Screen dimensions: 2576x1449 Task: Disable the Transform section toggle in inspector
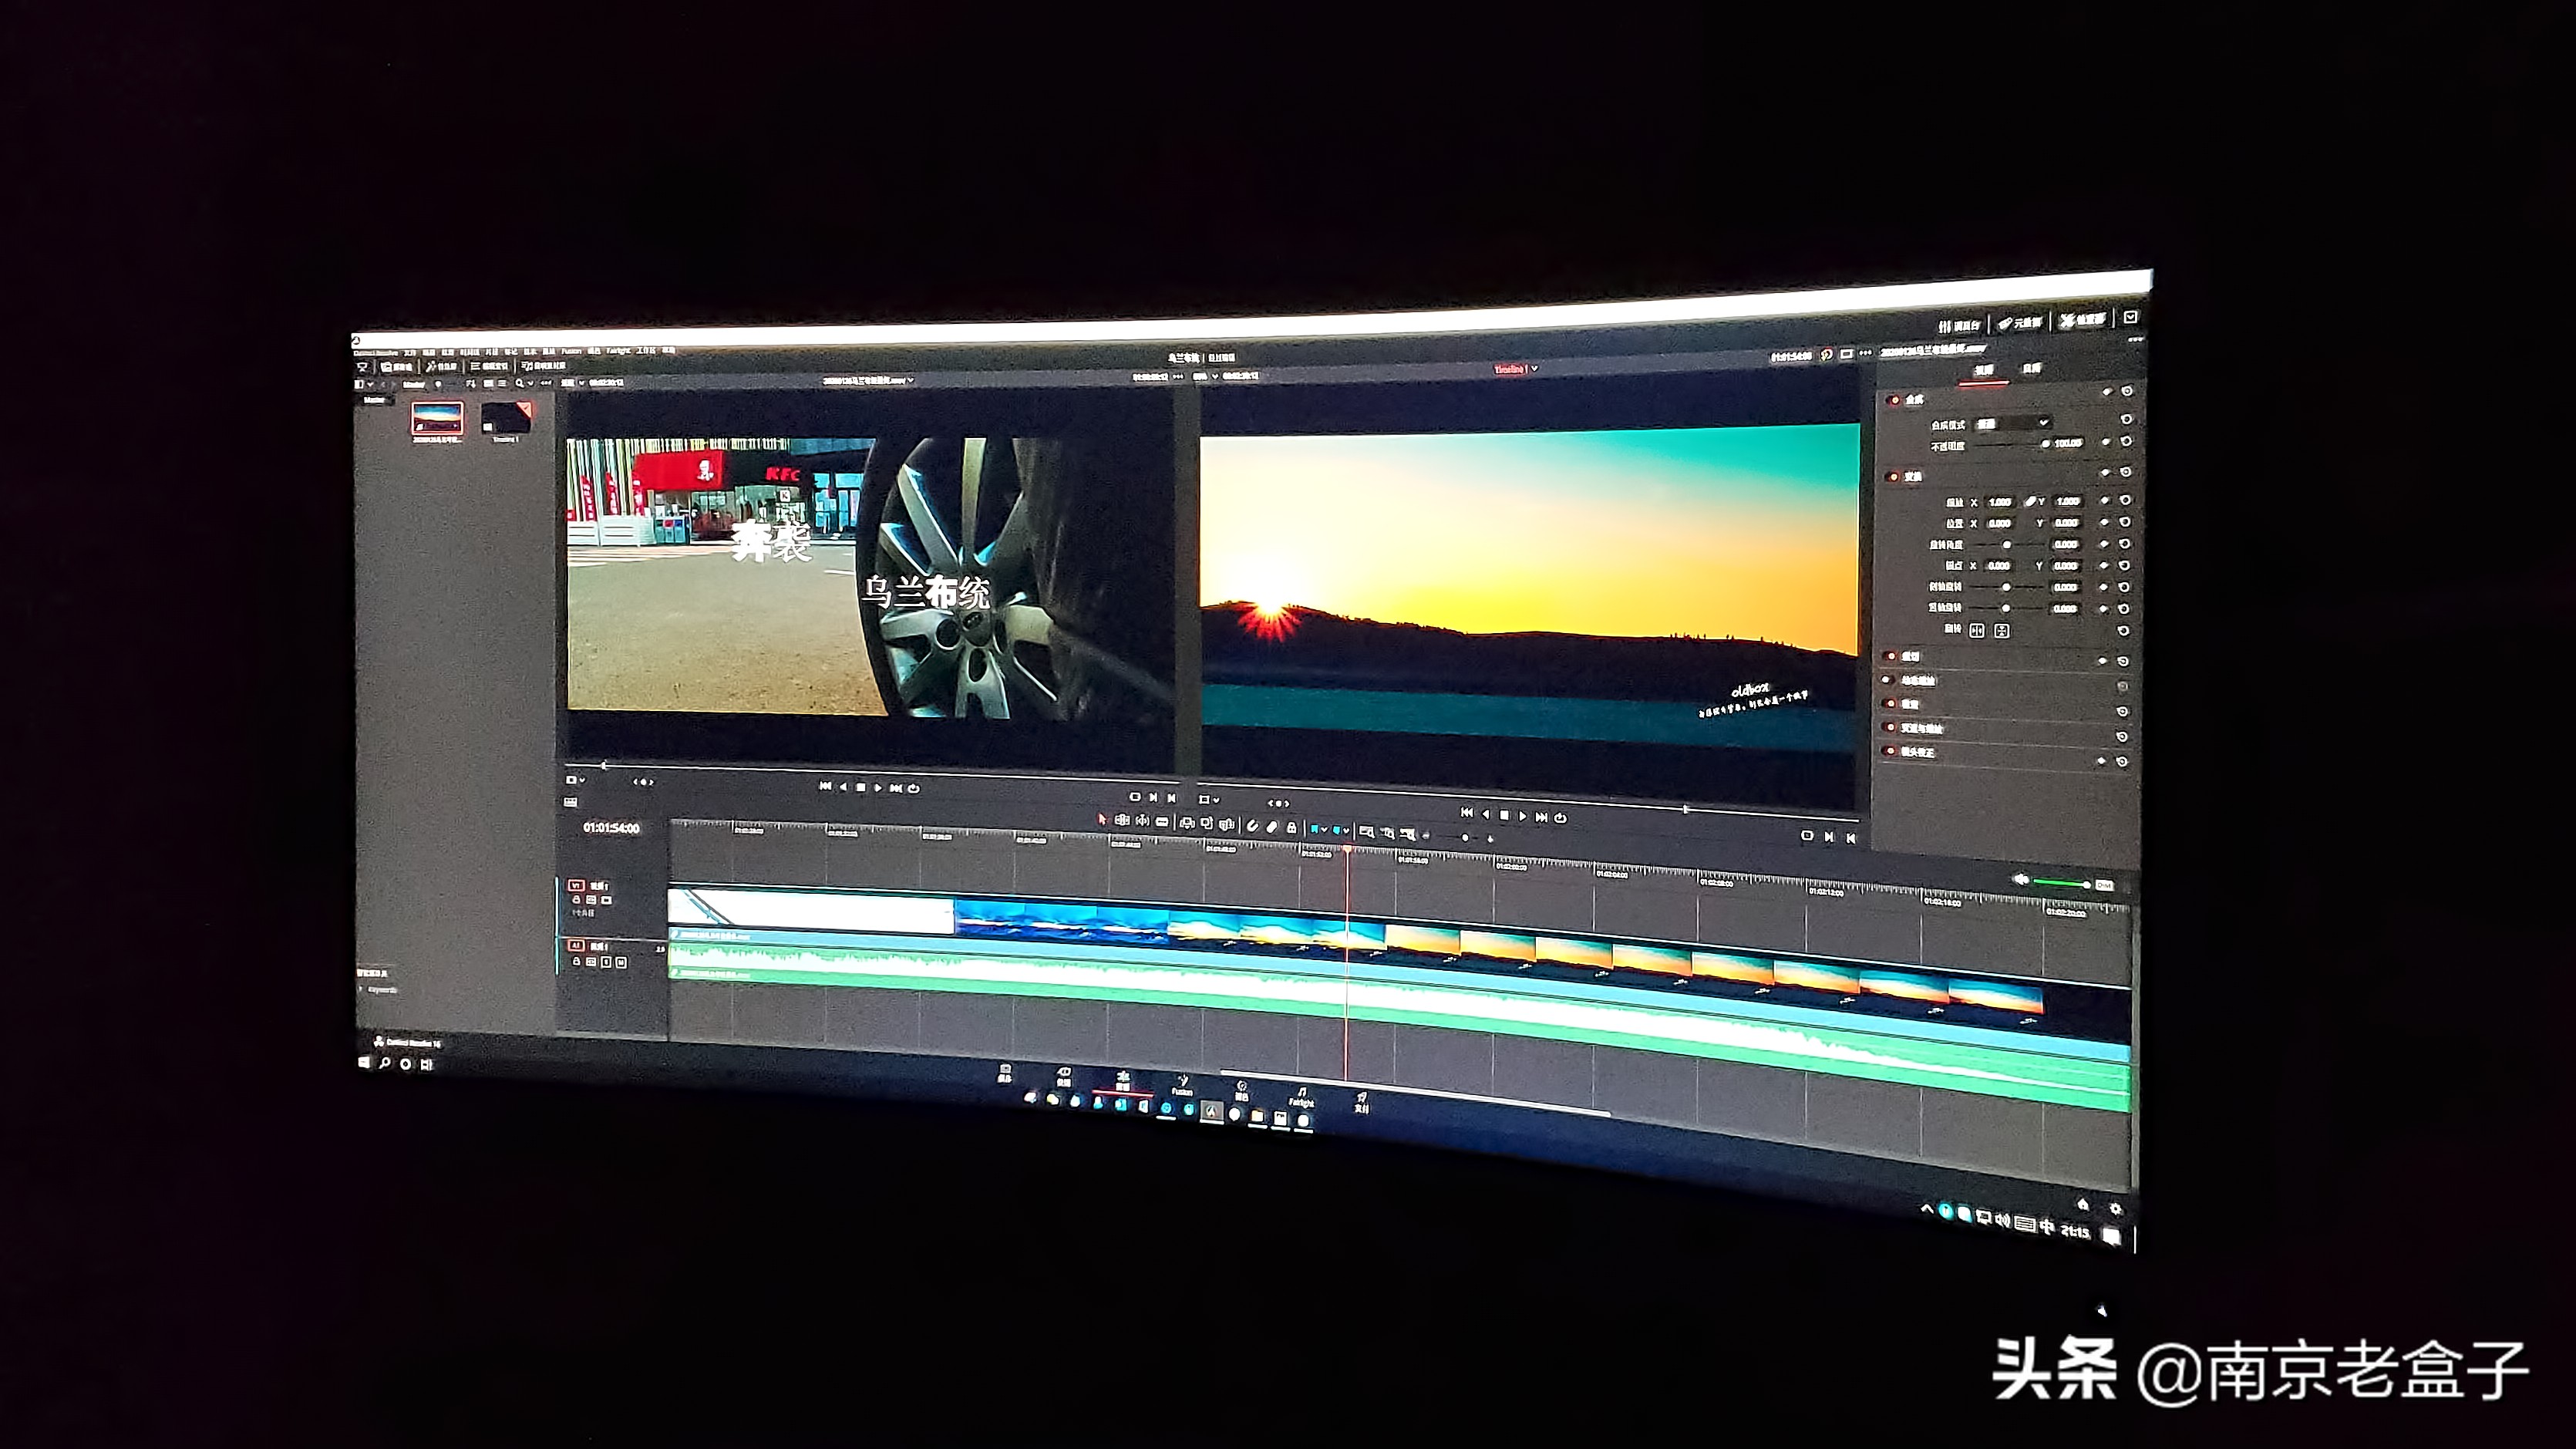(x=1892, y=477)
